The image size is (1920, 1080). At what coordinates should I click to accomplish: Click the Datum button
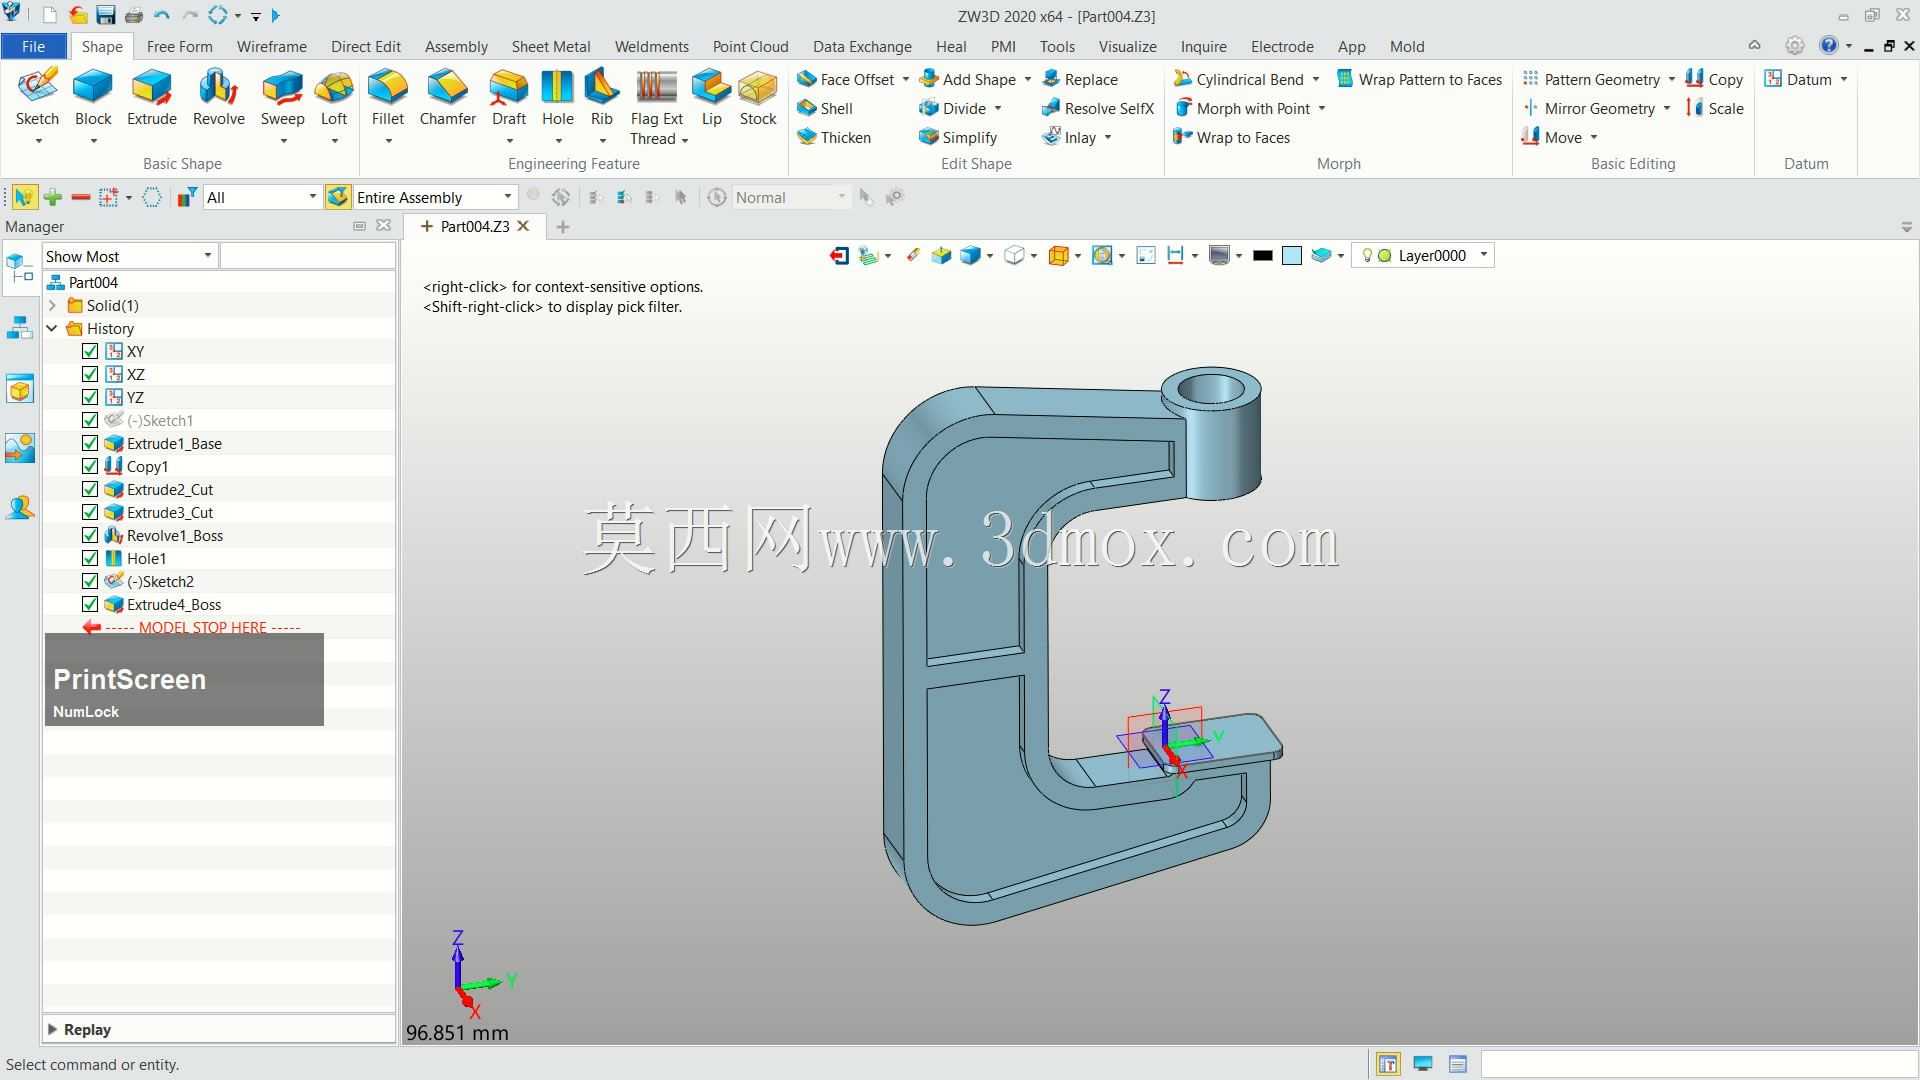point(1798,79)
